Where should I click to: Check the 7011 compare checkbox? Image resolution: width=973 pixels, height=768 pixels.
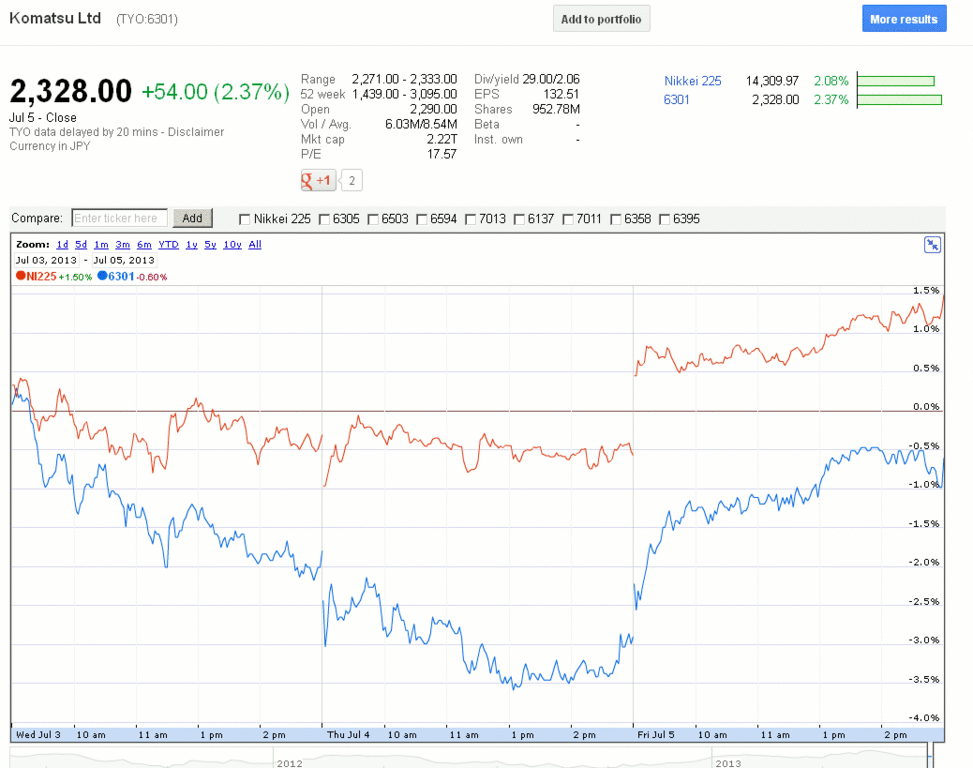click(568, 219)
